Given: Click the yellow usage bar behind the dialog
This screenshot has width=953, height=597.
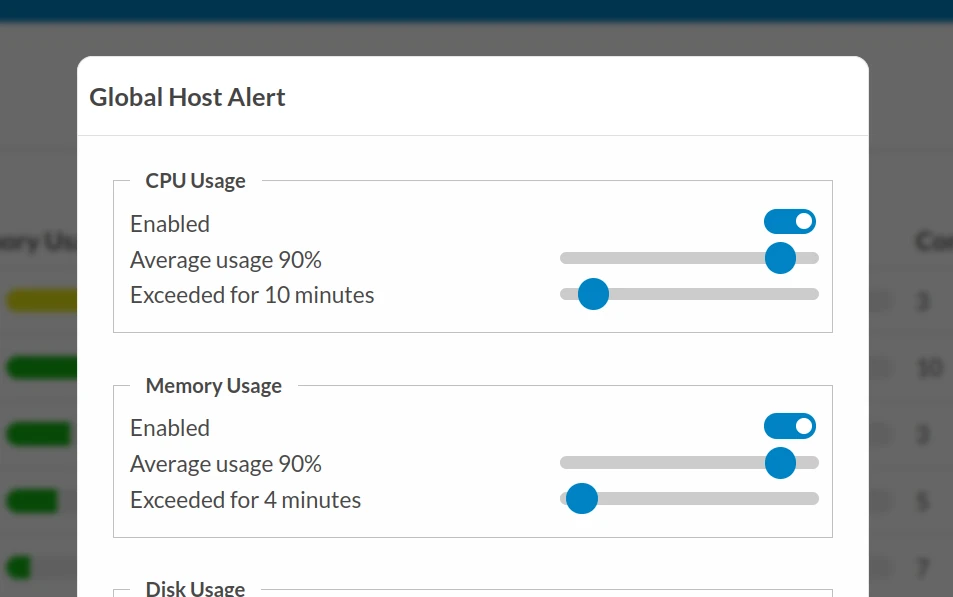Looking at the screenshot, I should coord(41,300).
